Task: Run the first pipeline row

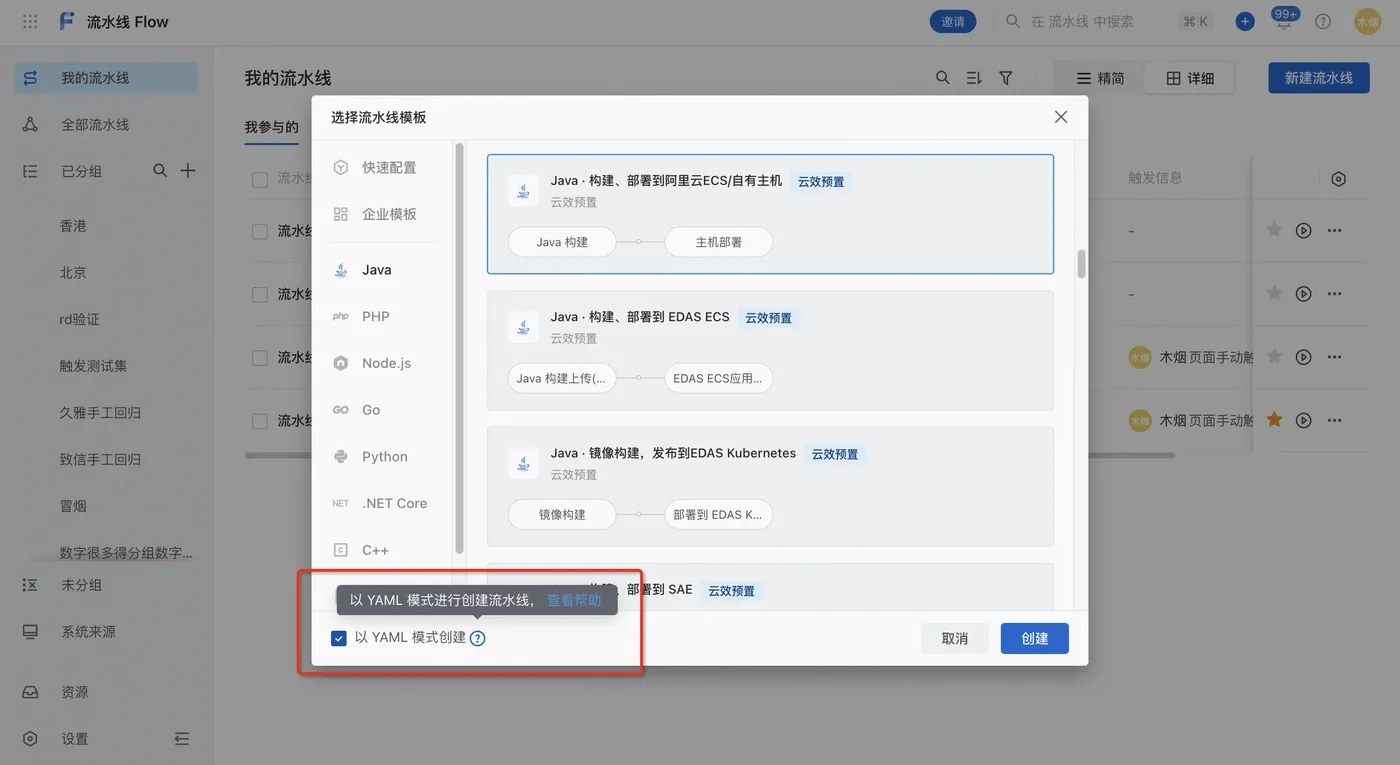Action: click(x=1303, y=230)
